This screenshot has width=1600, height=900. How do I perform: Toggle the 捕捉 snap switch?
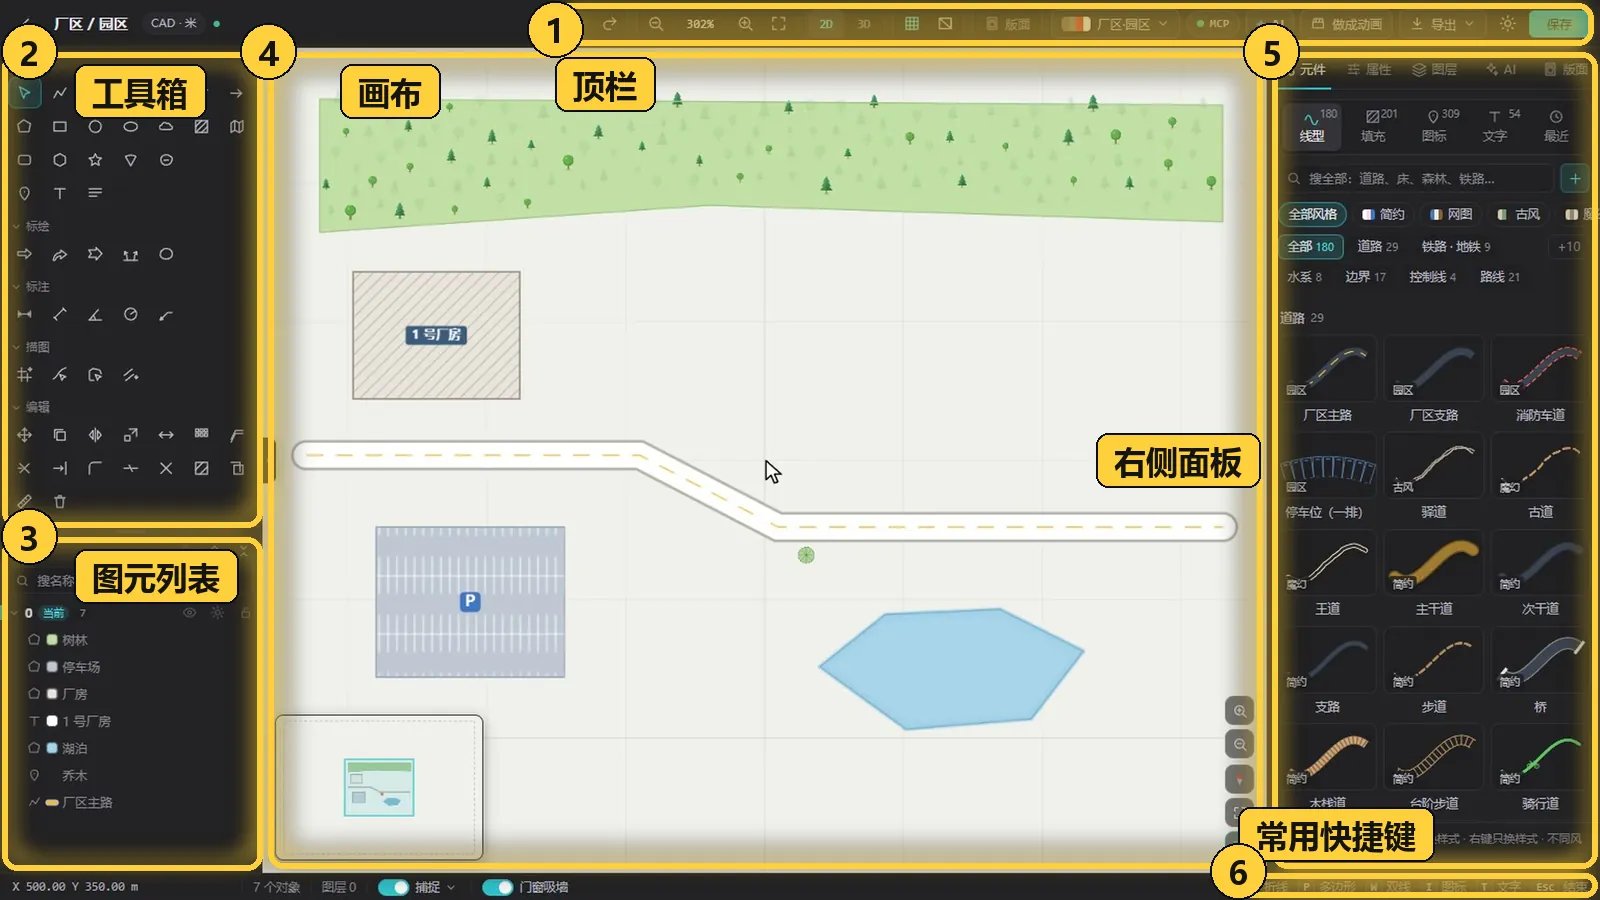point(393,887)
